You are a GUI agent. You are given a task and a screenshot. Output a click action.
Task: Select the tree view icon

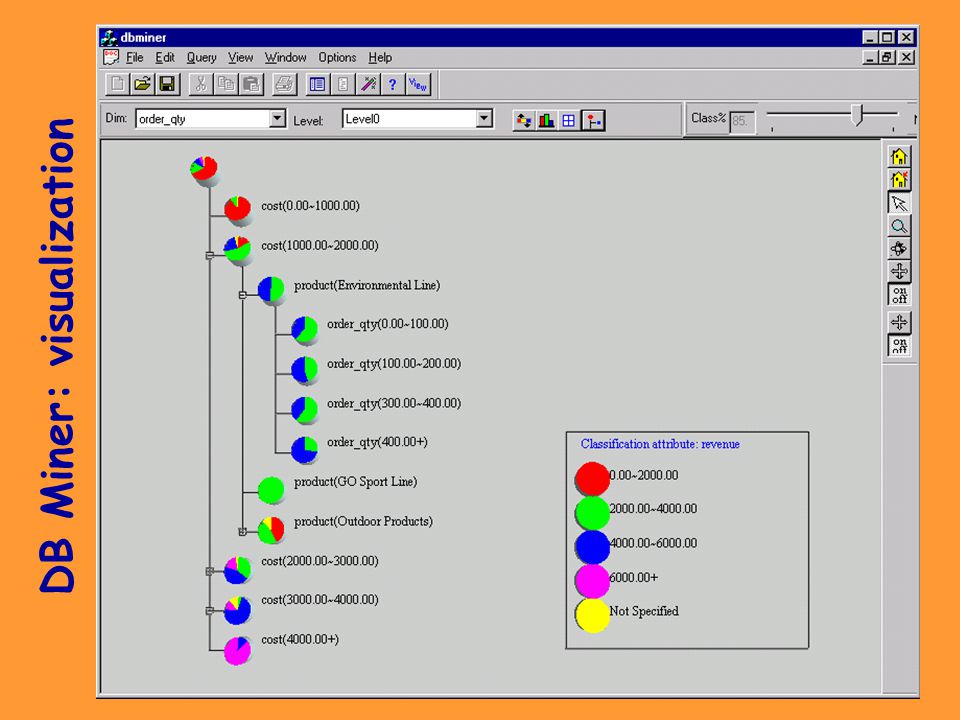[x=593, y=121]
